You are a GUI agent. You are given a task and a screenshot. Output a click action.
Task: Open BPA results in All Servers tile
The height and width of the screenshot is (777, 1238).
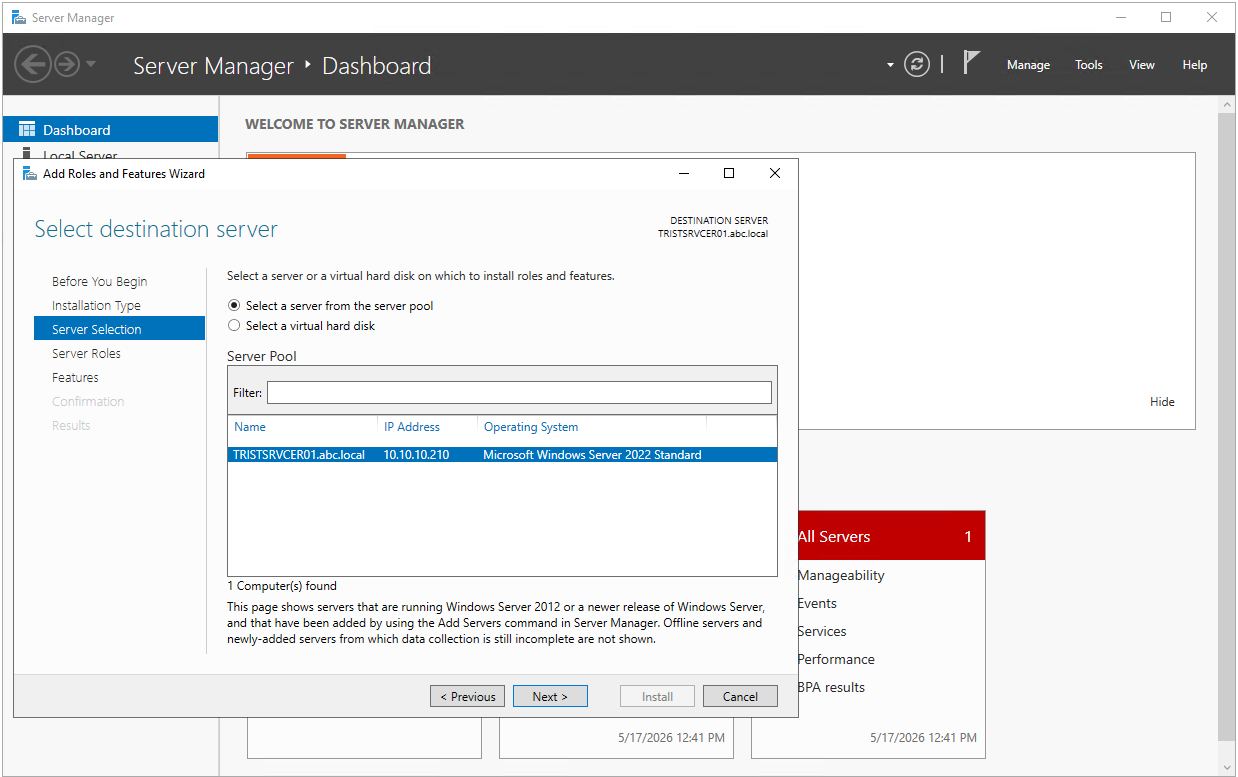click(831, 687)
